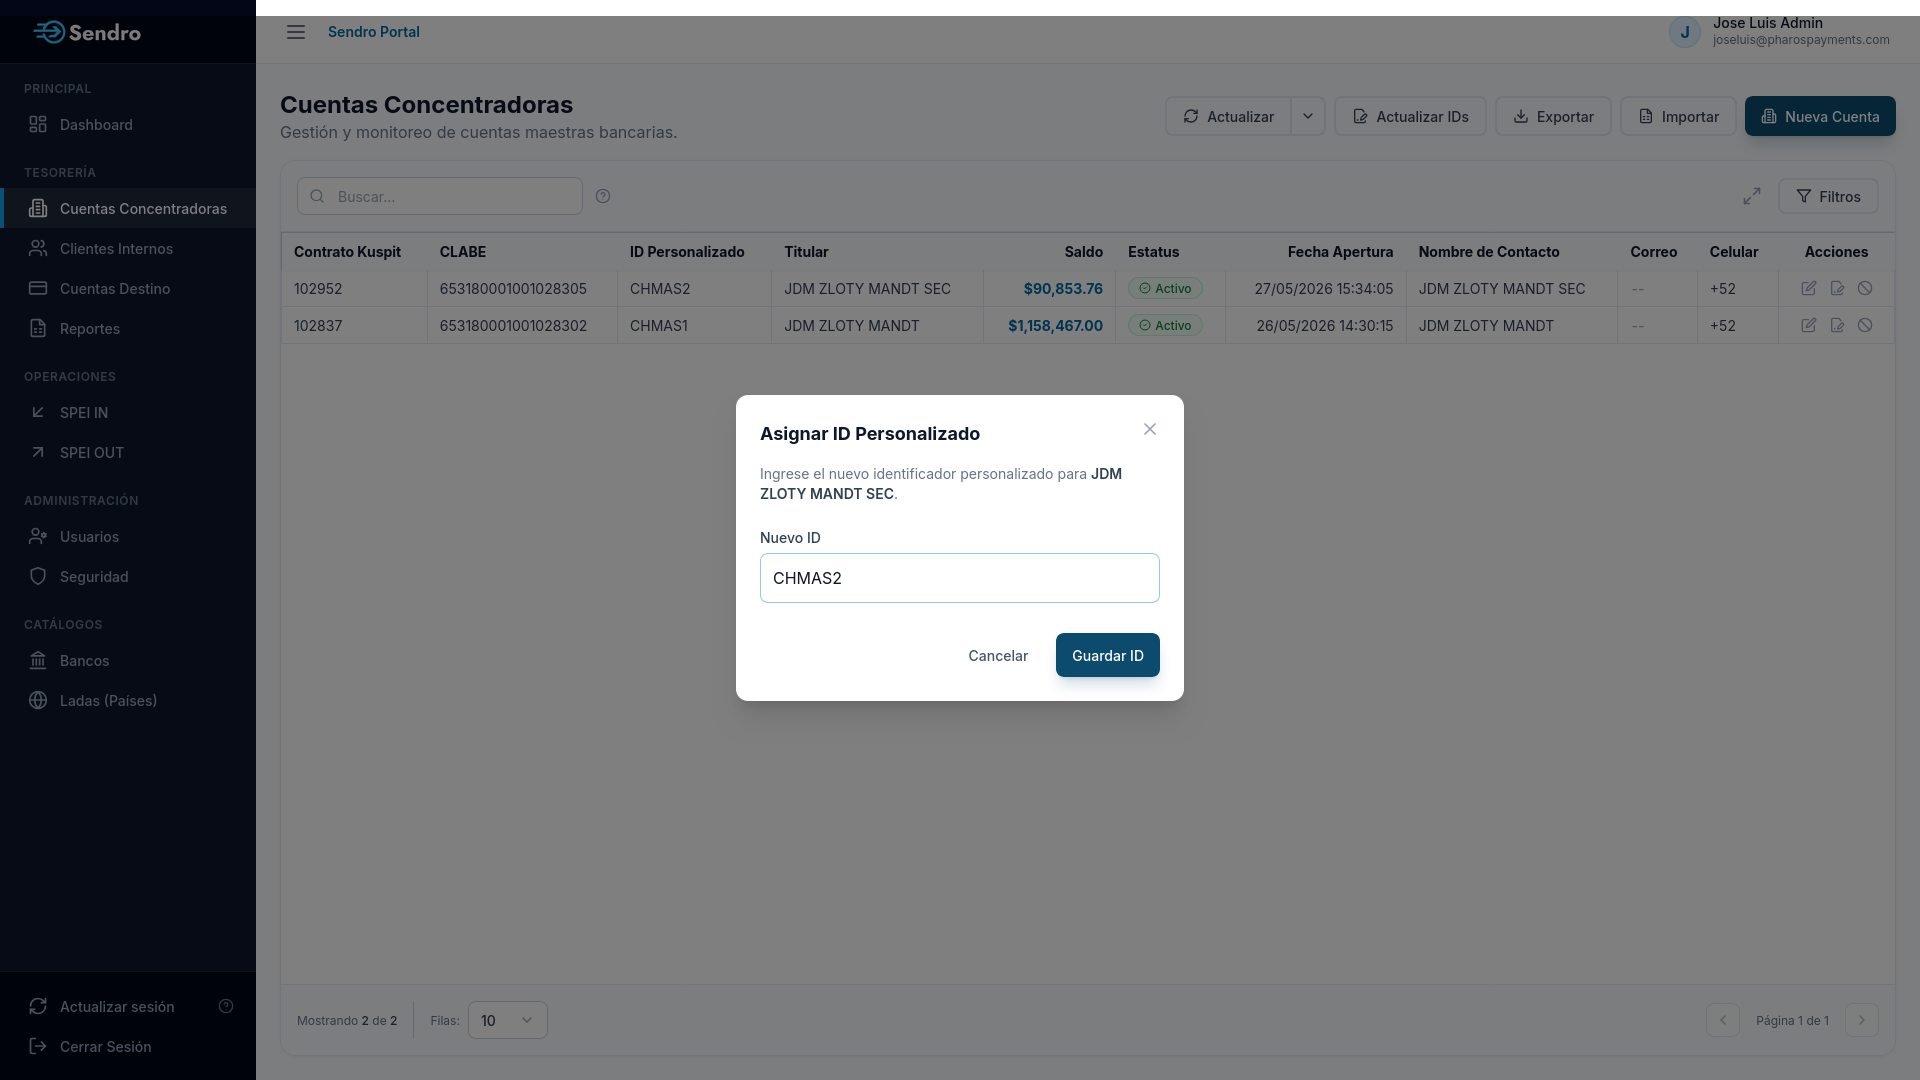1920x1080 pixels.
Task: Go to previous page arrow
Action: point(1723,1020)
